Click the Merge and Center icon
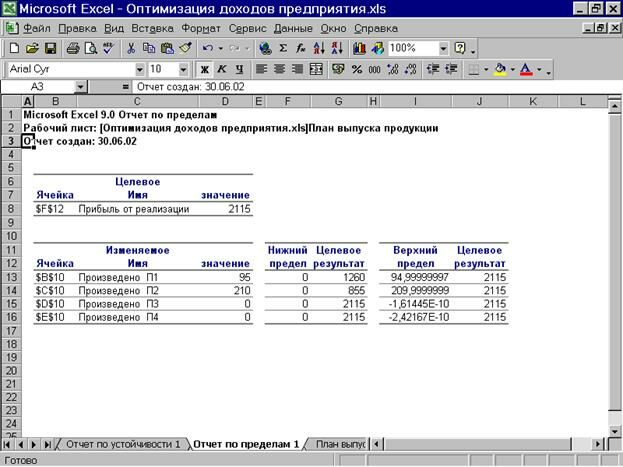This screenshot has width=623, height=467. (316, 70)
